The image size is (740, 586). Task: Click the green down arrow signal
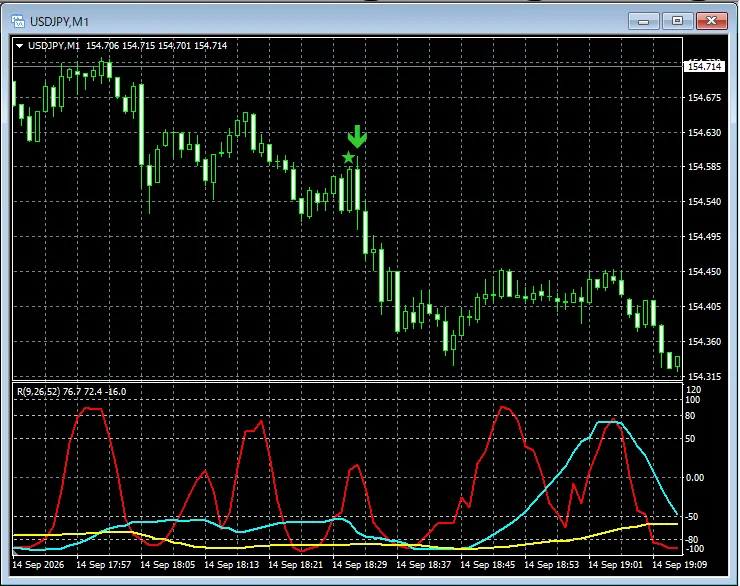357,137
